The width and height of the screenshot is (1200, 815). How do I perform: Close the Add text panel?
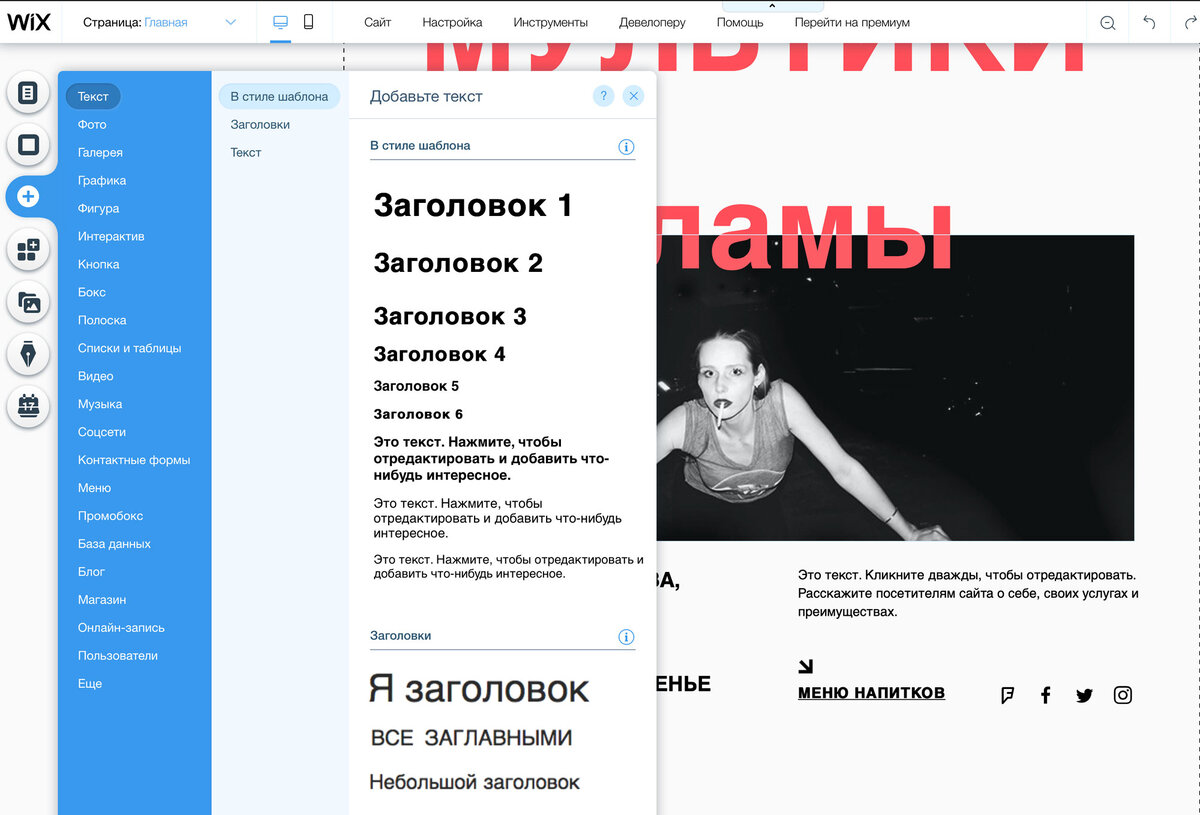(633, 96)
